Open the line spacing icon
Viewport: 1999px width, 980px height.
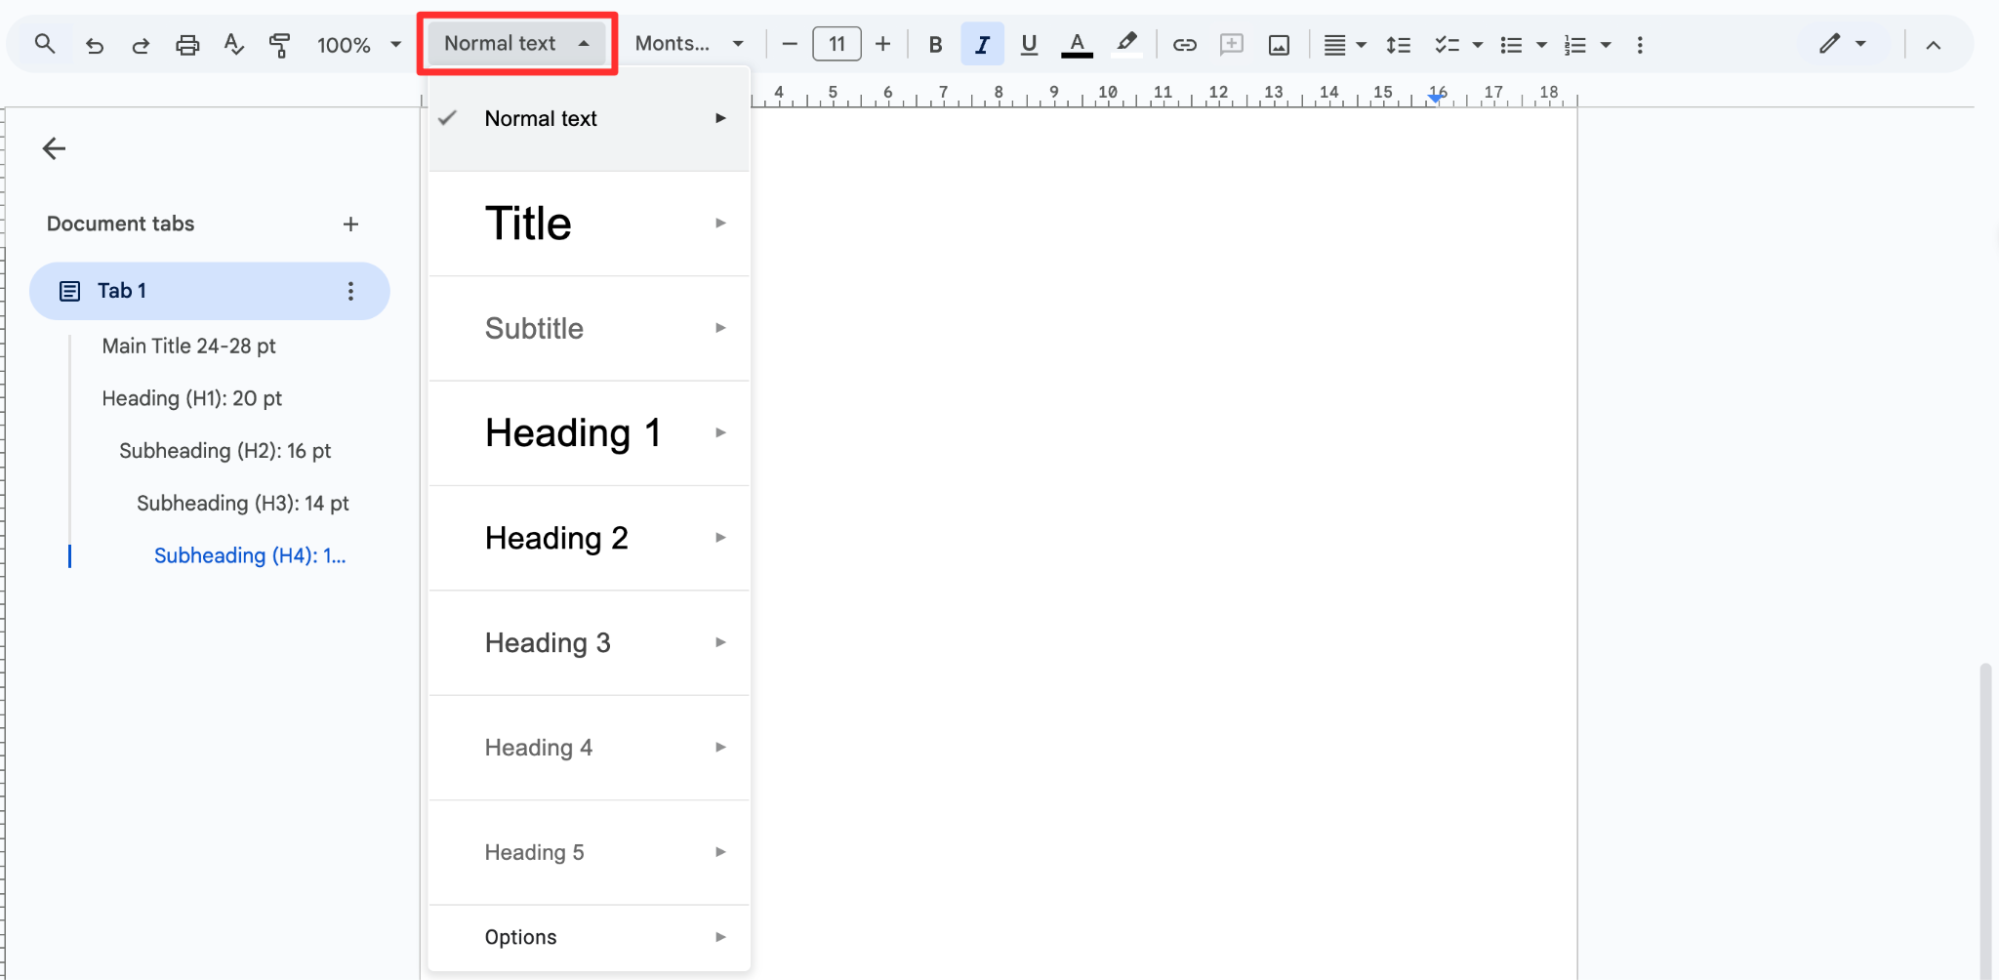[x=1398, y=45]
